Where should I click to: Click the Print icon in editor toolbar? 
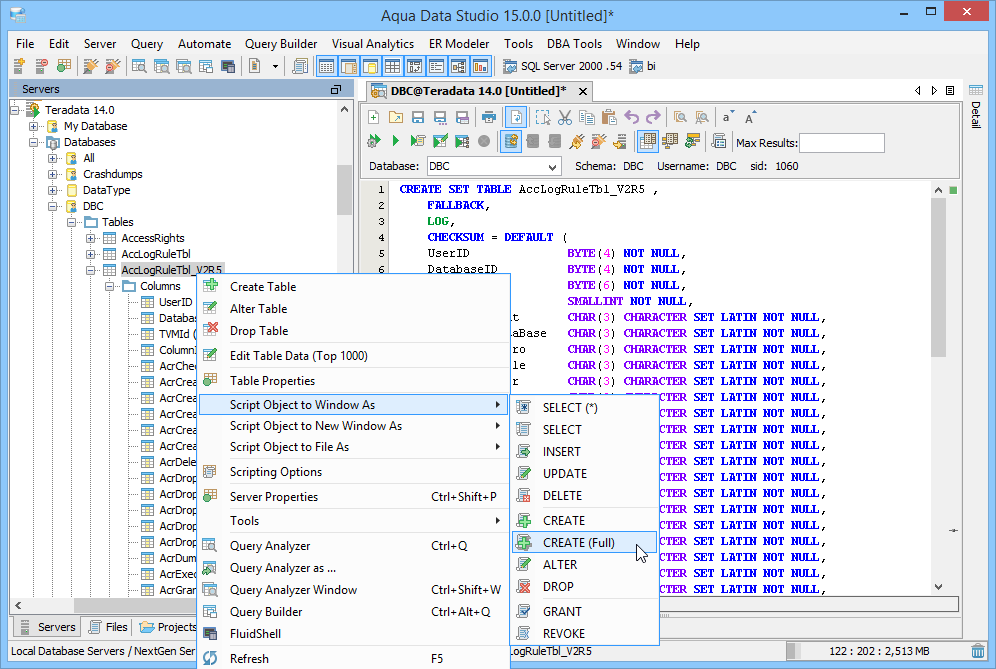coord(488,118)
